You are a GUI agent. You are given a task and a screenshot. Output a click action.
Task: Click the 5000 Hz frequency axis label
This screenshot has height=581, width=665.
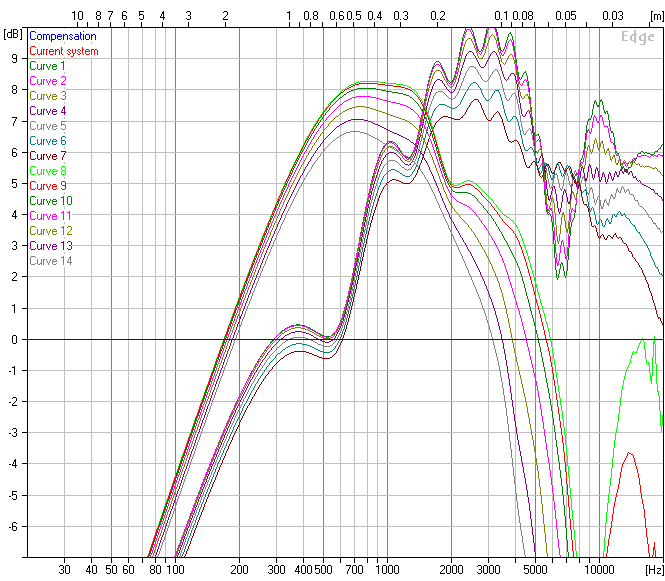pyautogui.click(x=536, y=570)
